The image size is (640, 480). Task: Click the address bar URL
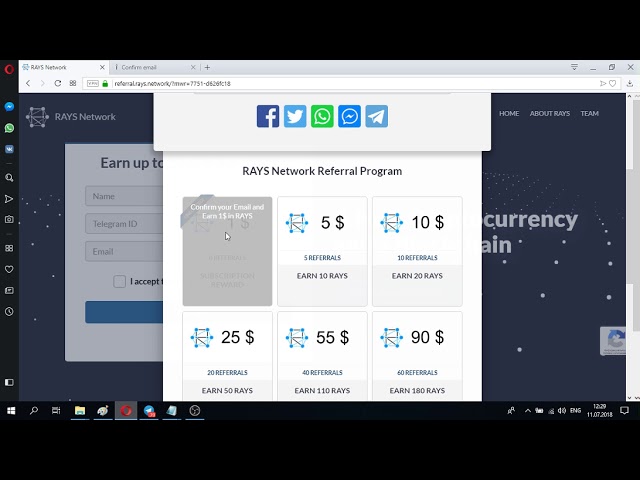click(172, 84)
